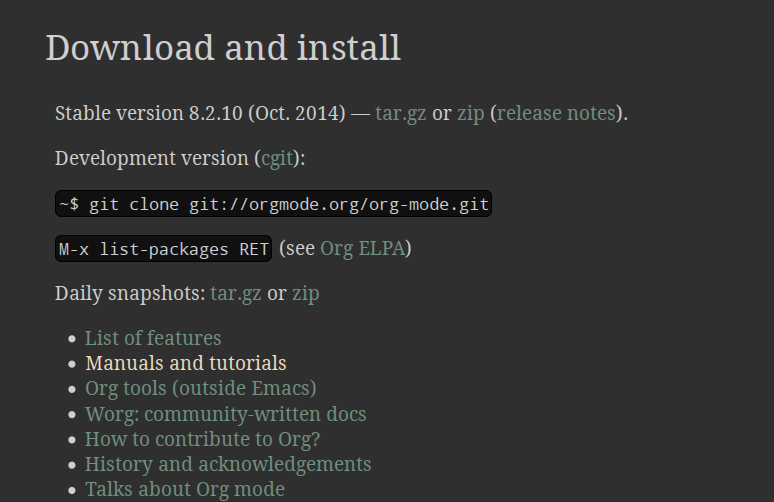Viewport: 774px width, 502px height.
Task: Click the Stable version 8.2.10 text
Action: click(150, 113)
